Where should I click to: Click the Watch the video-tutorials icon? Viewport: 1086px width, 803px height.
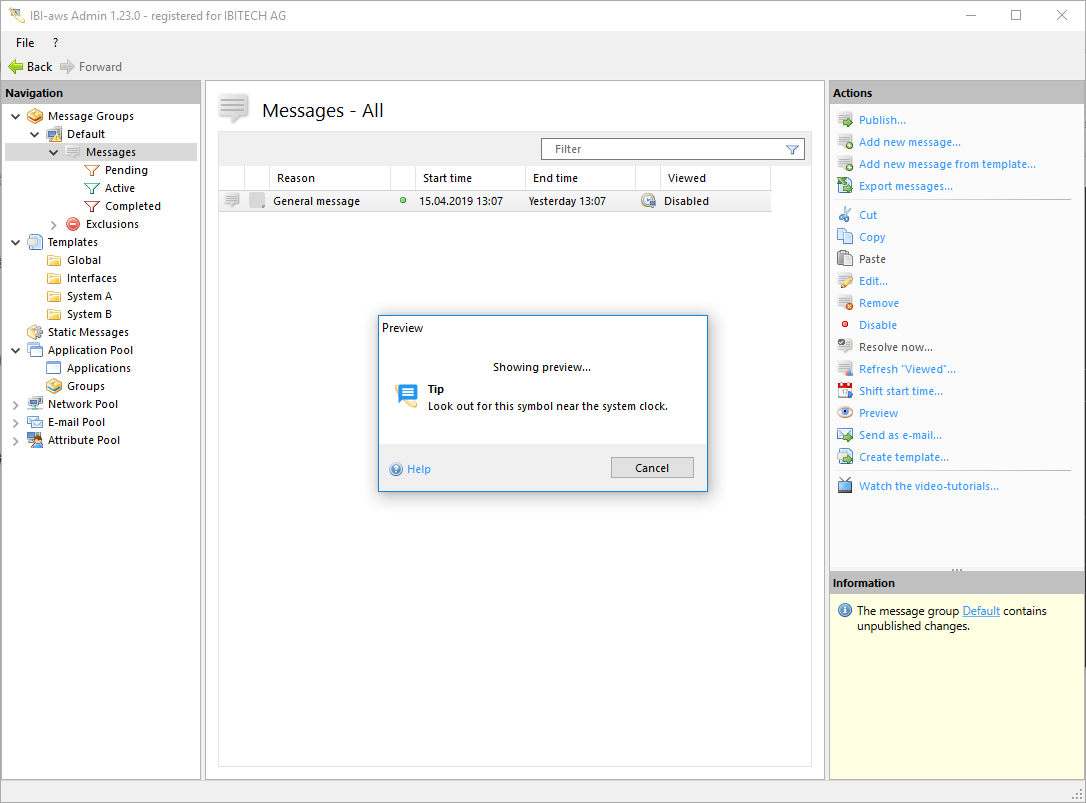845,486
